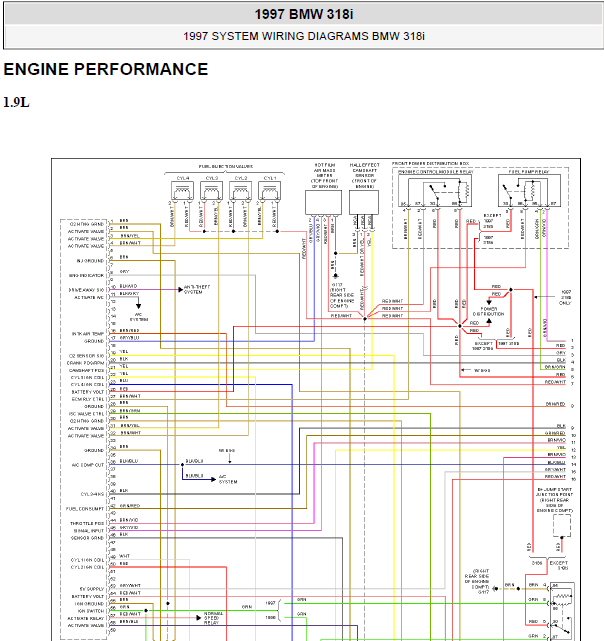Click the "IGN SWITCH" pin label
This screenshot has width=604, height=641.
(x=91, y=611)
